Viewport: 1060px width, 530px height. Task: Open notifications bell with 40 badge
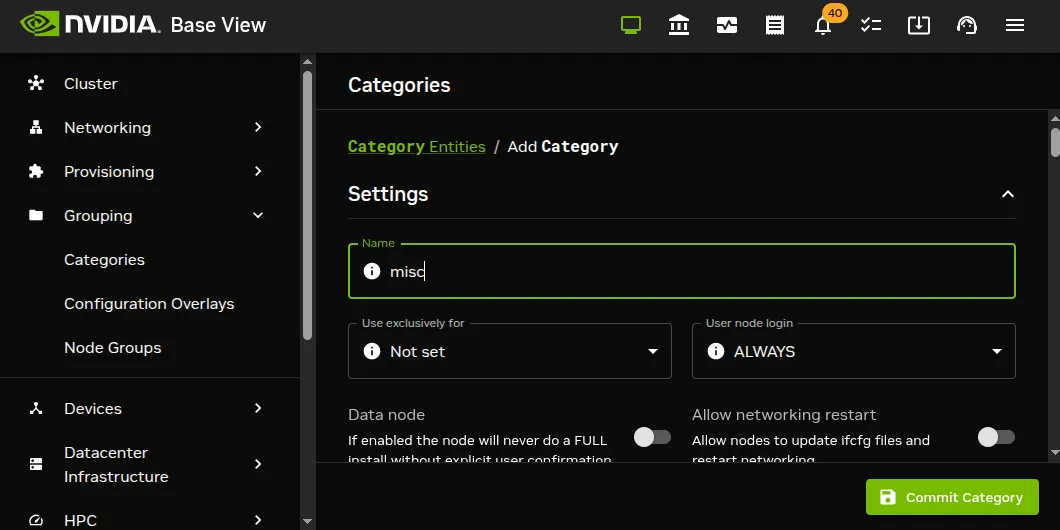pyautogui.click(x=823, y=25)
